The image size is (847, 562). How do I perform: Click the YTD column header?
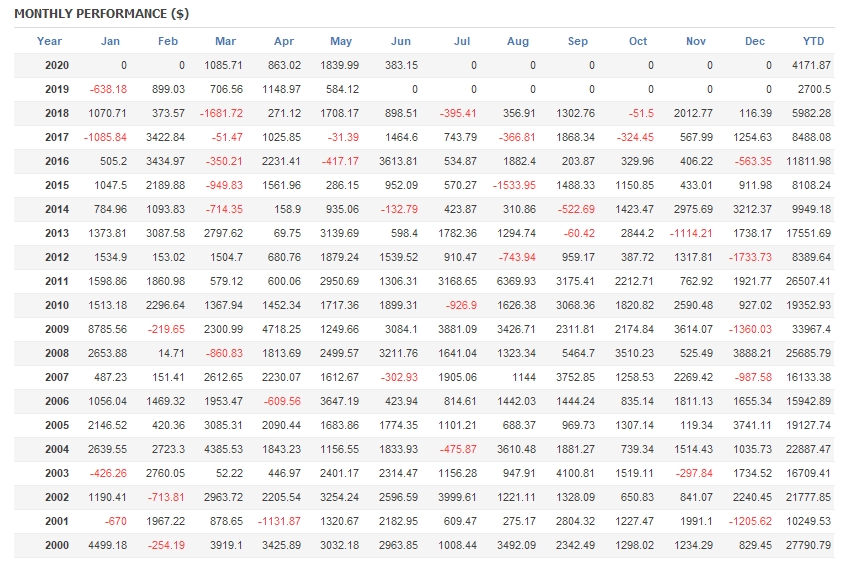(x=813, y=41)
